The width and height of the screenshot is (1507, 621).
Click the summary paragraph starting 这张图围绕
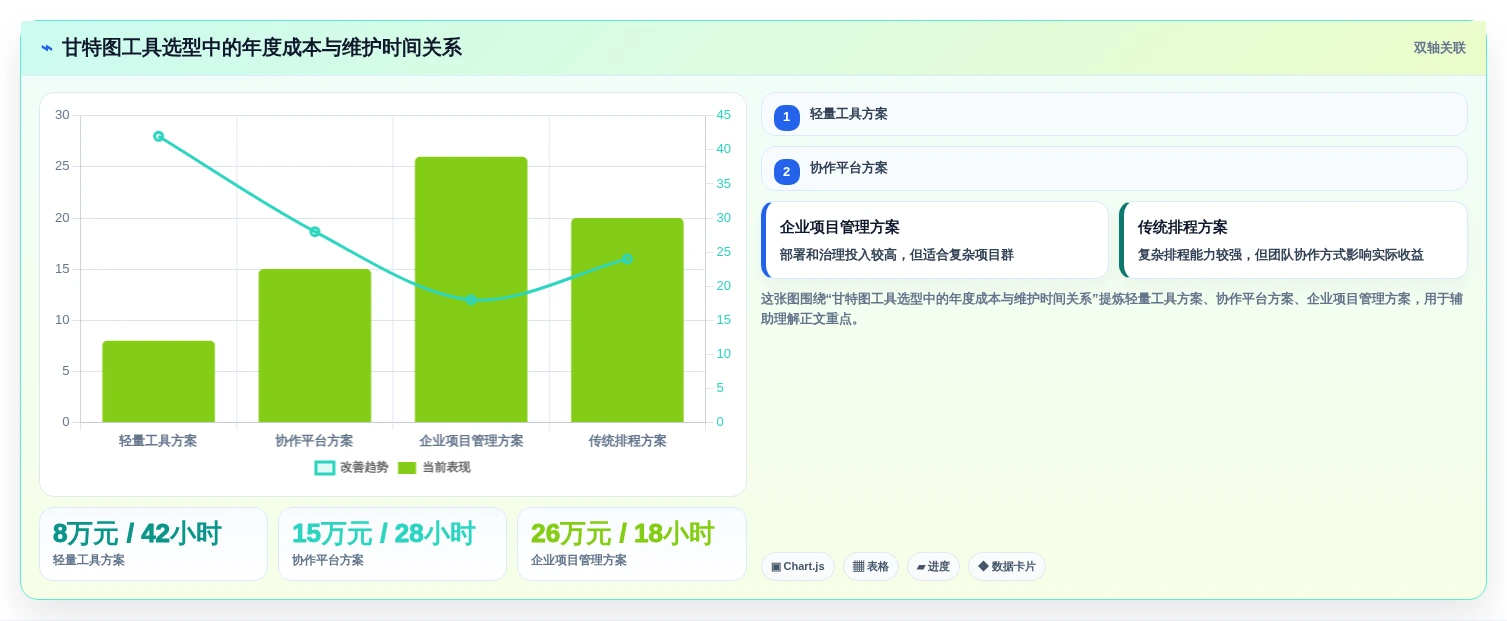[x=1112, y=309]
